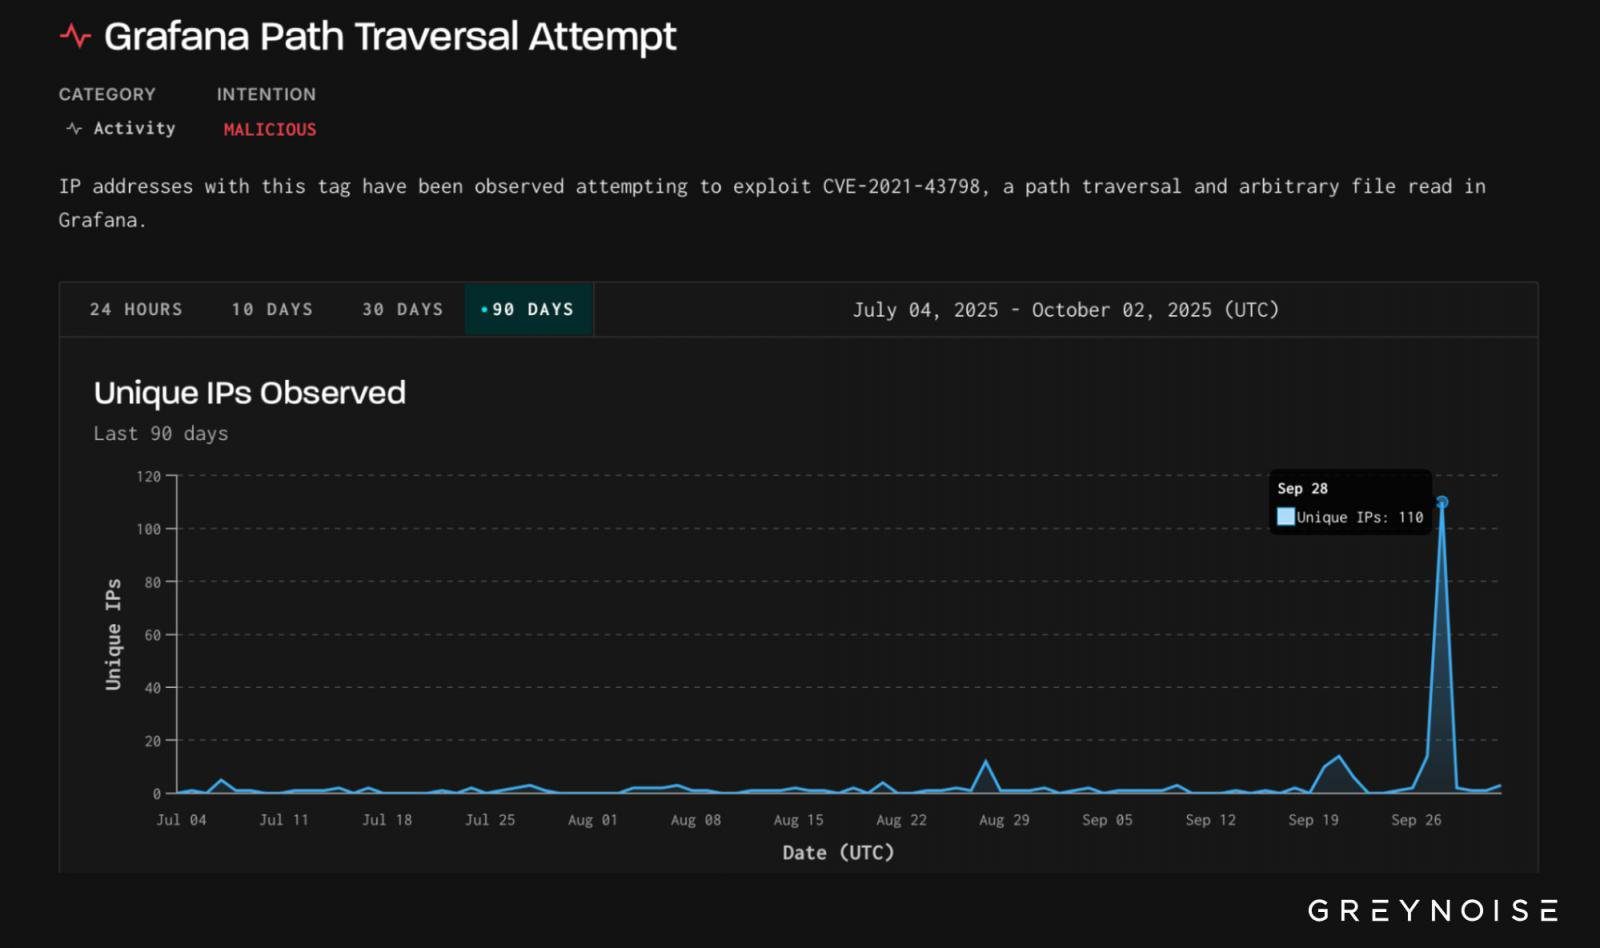Click the red pulse icon beside the title
This screenshot has width=1600, height=948.
[75, 37]
